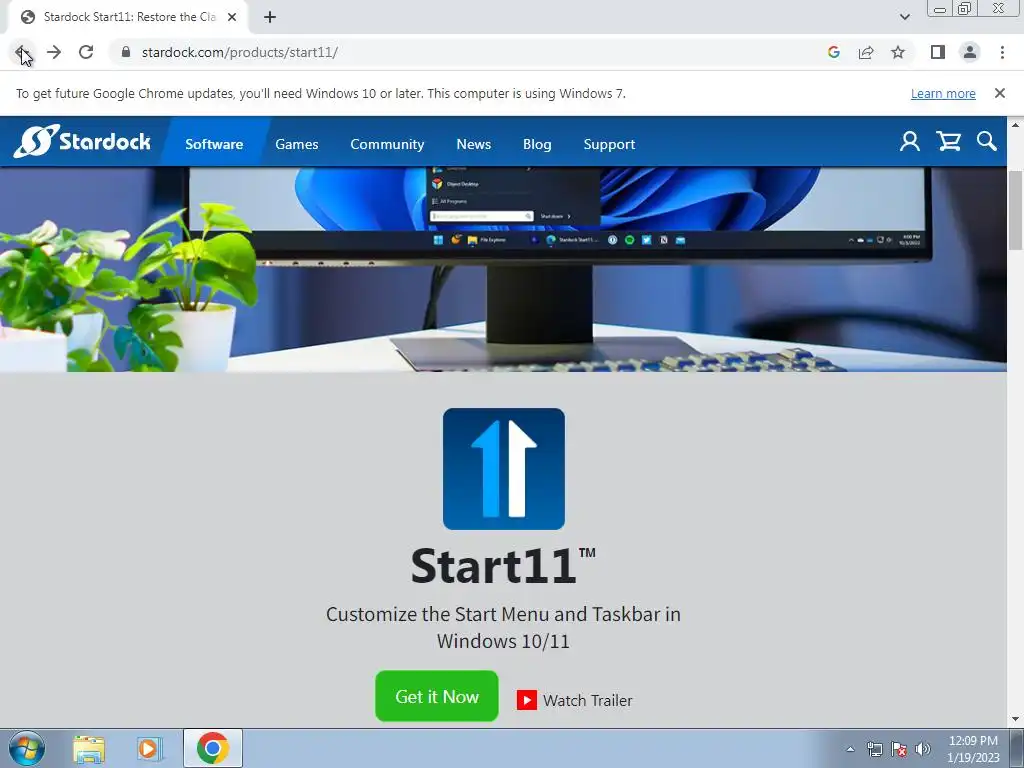The height and width of the screenshot is (768, 1024).
Task: Go forward with the browser forward arrow
Action: pyautogui.click(x=54, y=52)
